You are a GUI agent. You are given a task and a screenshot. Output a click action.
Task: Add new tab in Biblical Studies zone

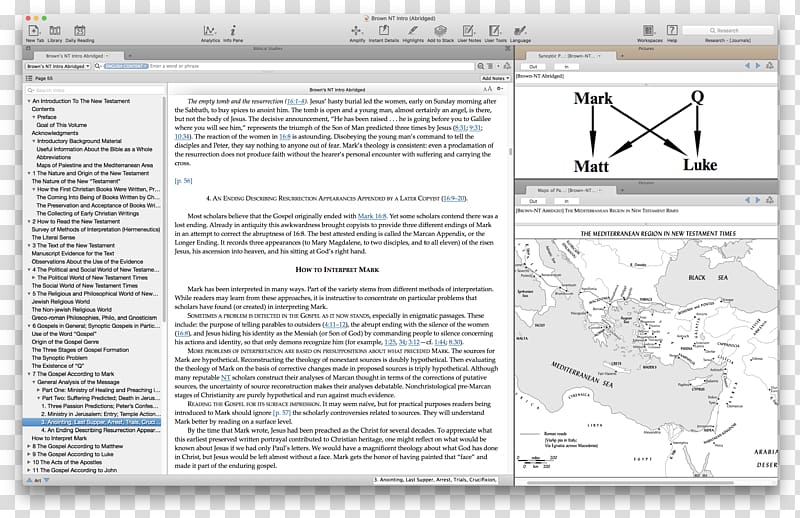[130, 56]
